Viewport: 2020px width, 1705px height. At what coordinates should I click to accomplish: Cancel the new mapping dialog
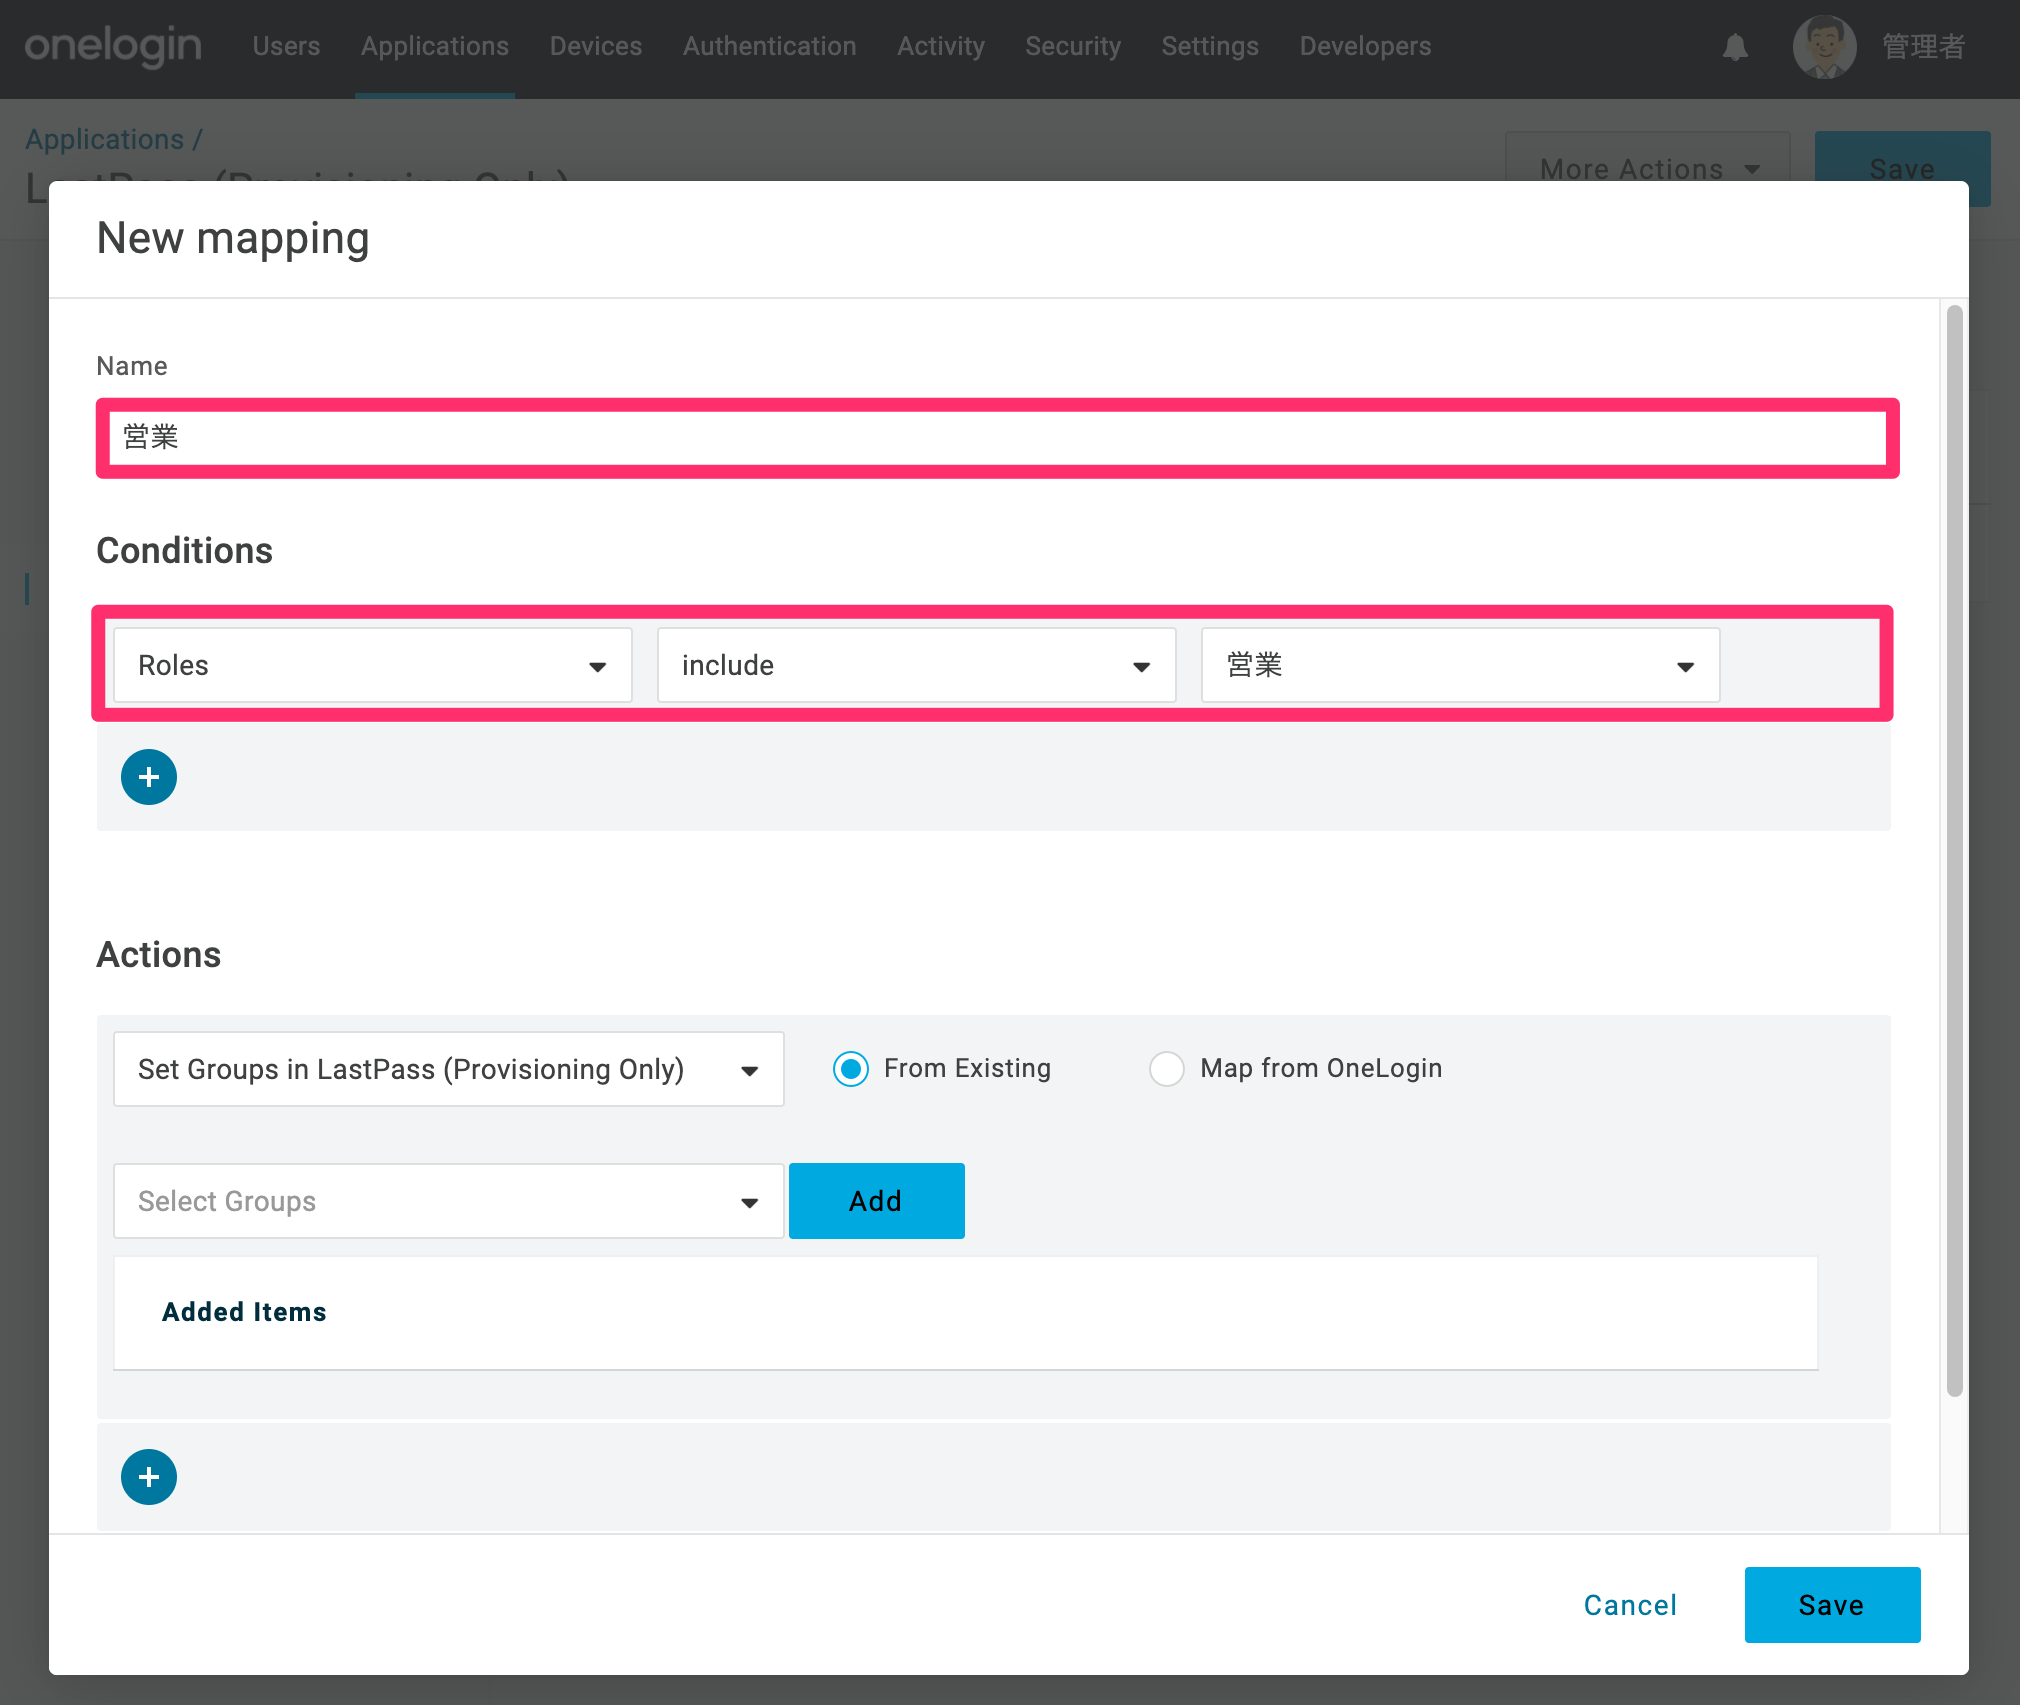[x=1630, y=1605]
